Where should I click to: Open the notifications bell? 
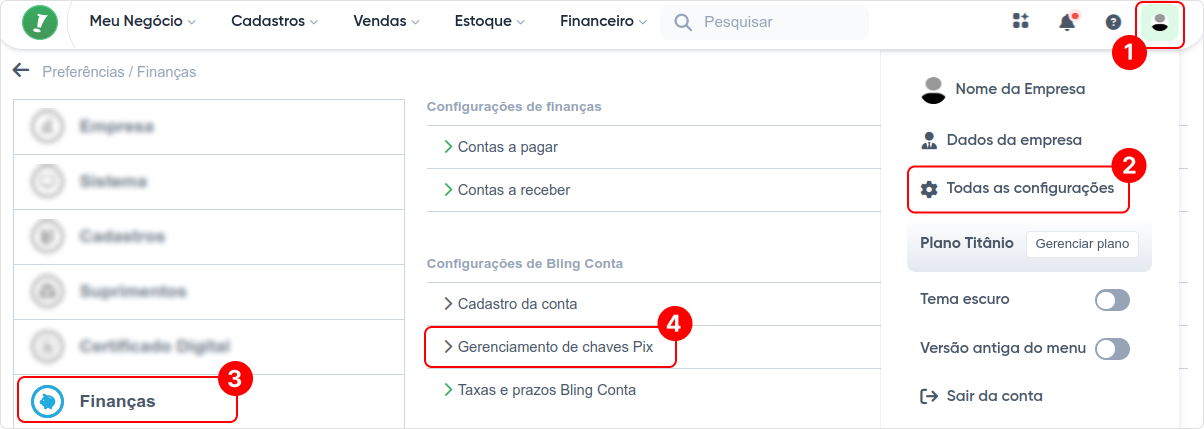tap(1067, 22)
